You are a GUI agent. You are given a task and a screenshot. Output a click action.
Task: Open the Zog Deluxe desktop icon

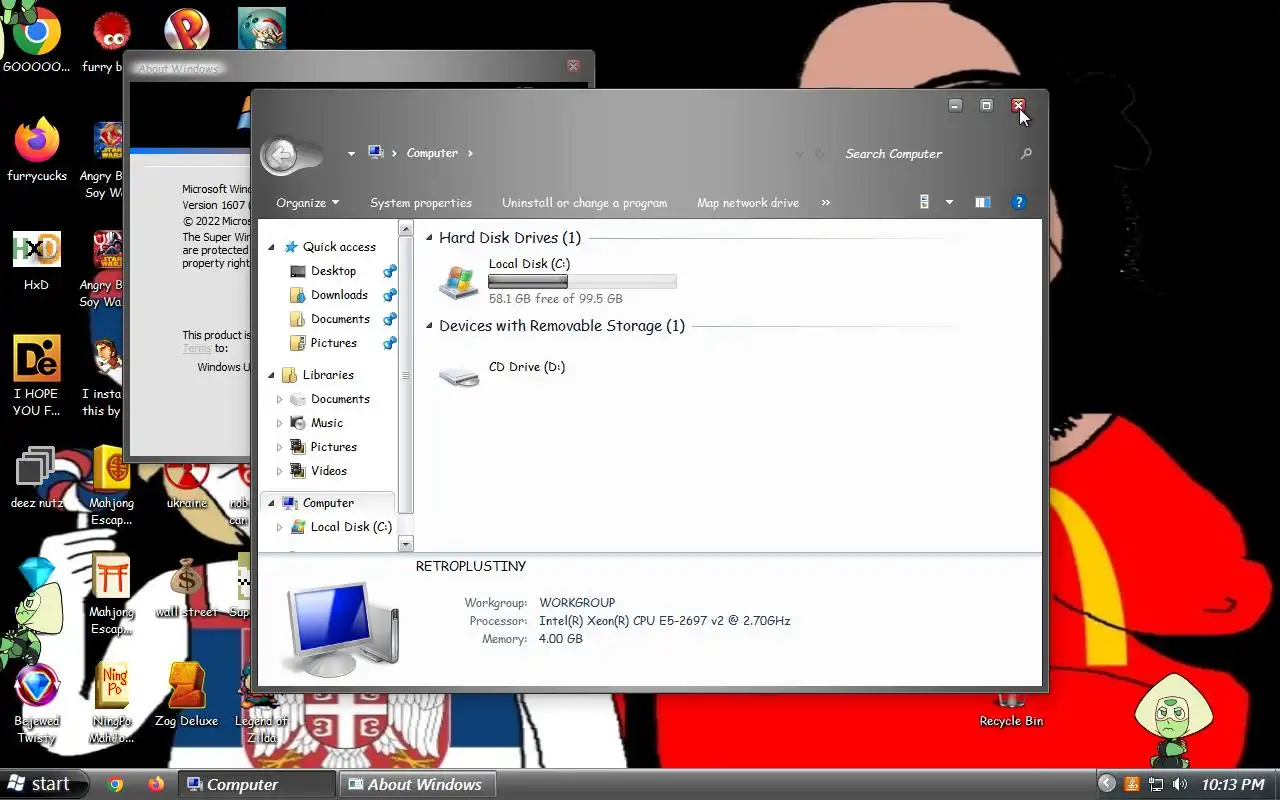tap(186, 695)
